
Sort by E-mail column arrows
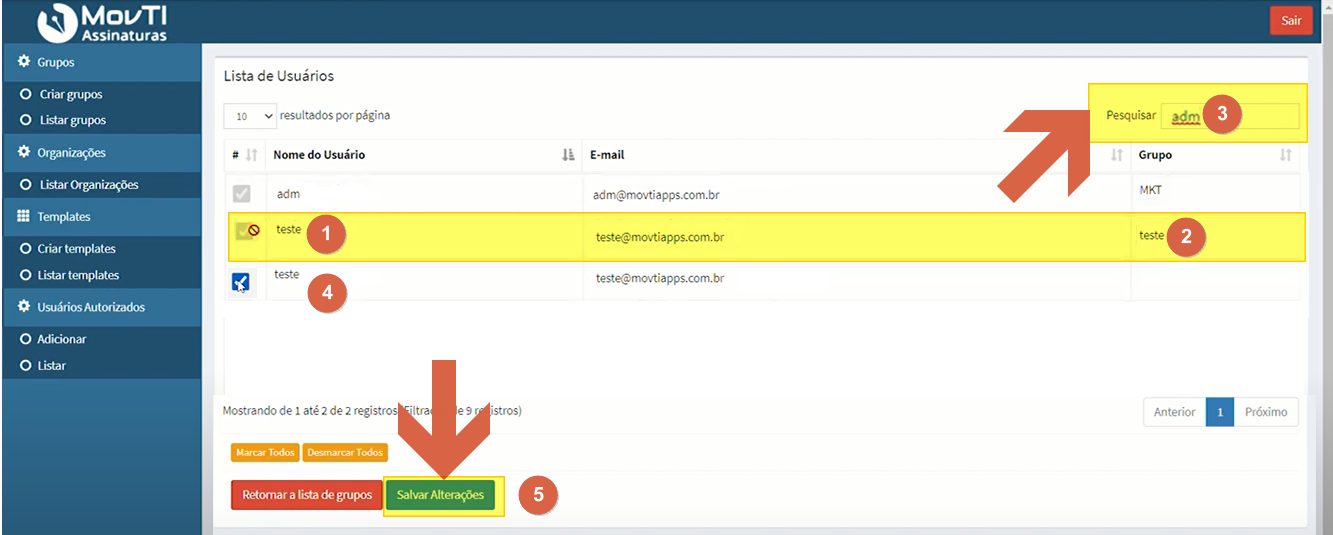click(1117, 155)
